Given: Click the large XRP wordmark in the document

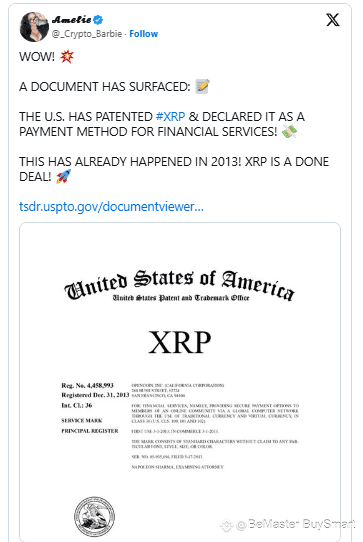Looking at the screenshot, I should tap(180, 342).
